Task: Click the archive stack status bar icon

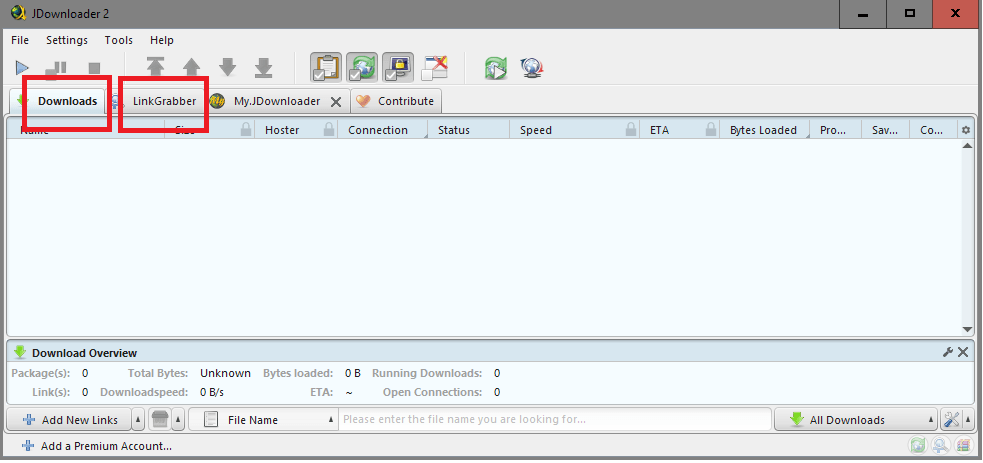Action: tap(962, 445)
